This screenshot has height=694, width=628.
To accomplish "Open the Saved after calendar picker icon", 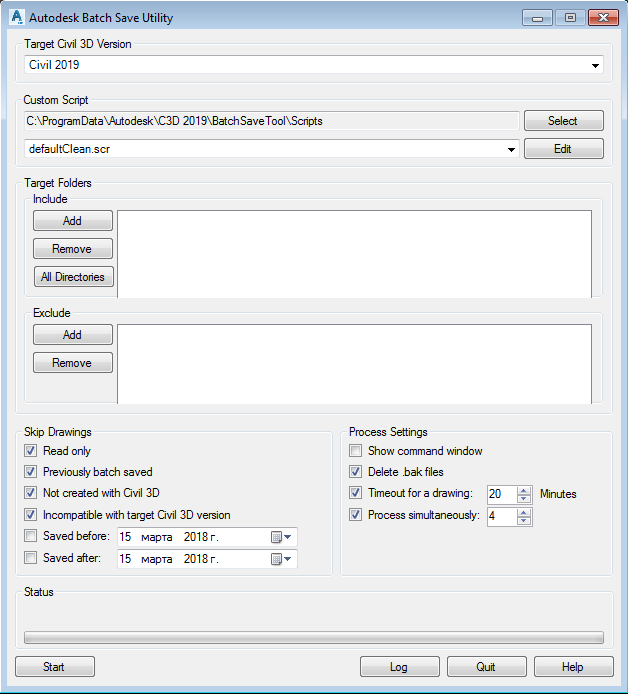I will coord(281,559).
